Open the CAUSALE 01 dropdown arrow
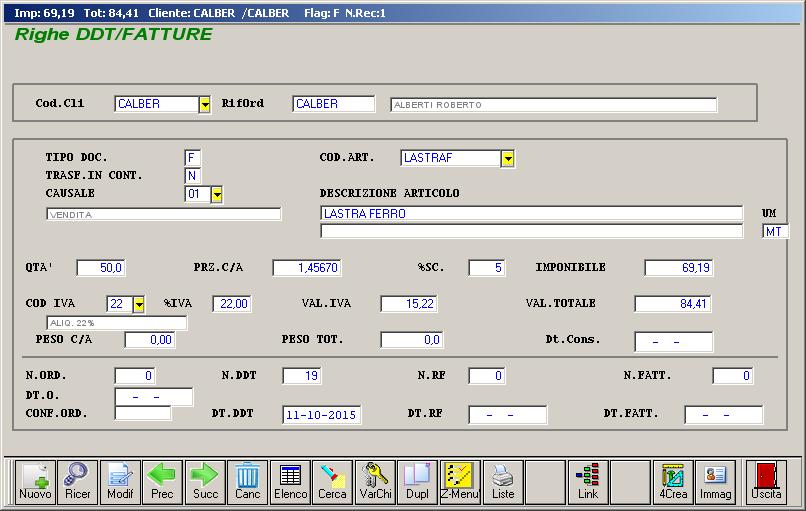Image resolution: width=806 pixels, height=511 pixels. click(216, 195)
